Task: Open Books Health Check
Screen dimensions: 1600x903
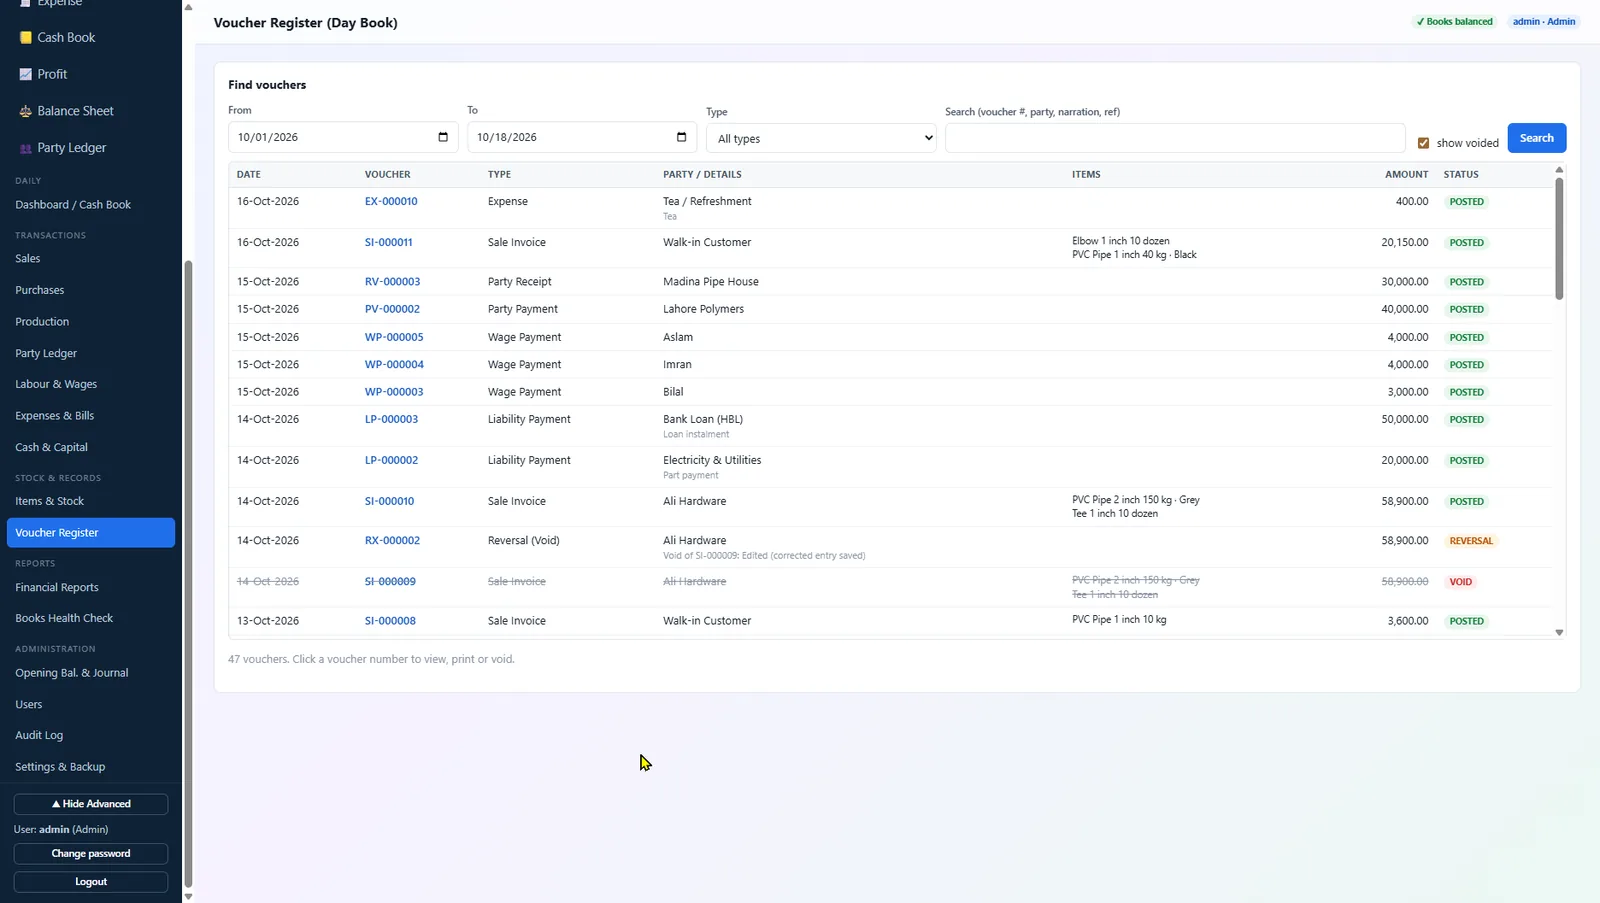Action: point(64,618)
